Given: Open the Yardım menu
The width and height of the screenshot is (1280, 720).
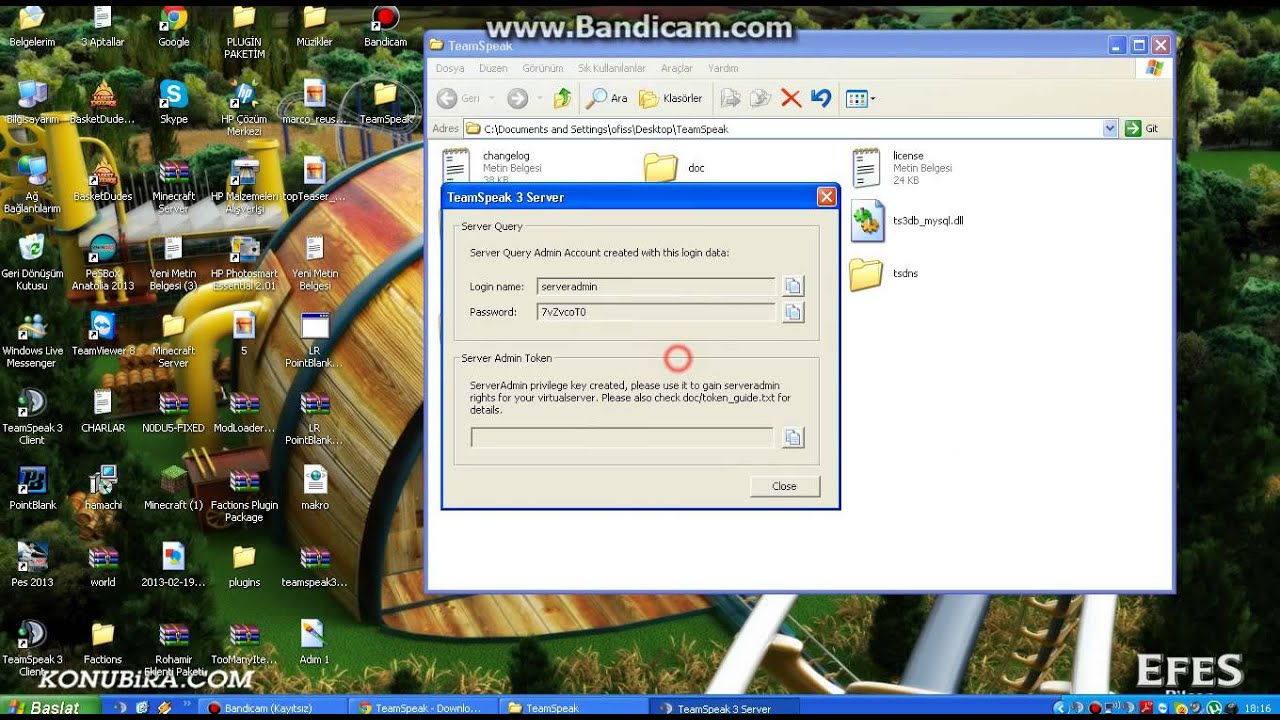Looking at the screenshot, I should point(723,68).
